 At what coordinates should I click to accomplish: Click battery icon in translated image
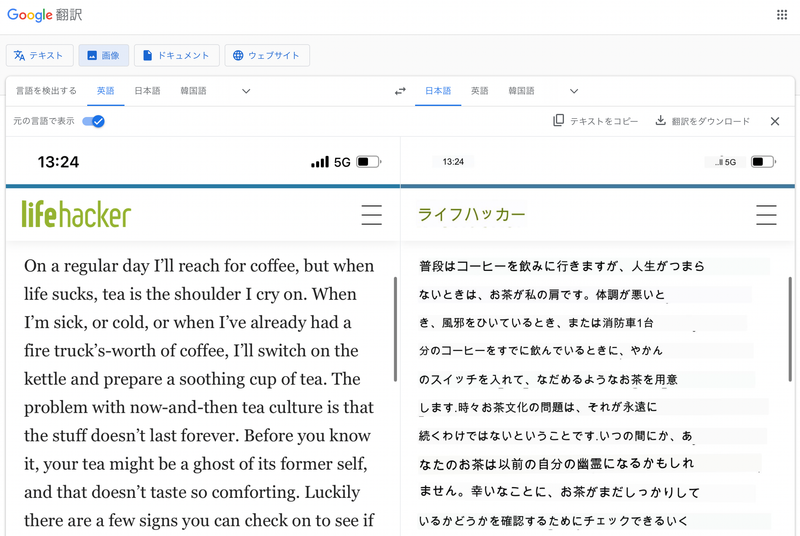tap(764, 162)
